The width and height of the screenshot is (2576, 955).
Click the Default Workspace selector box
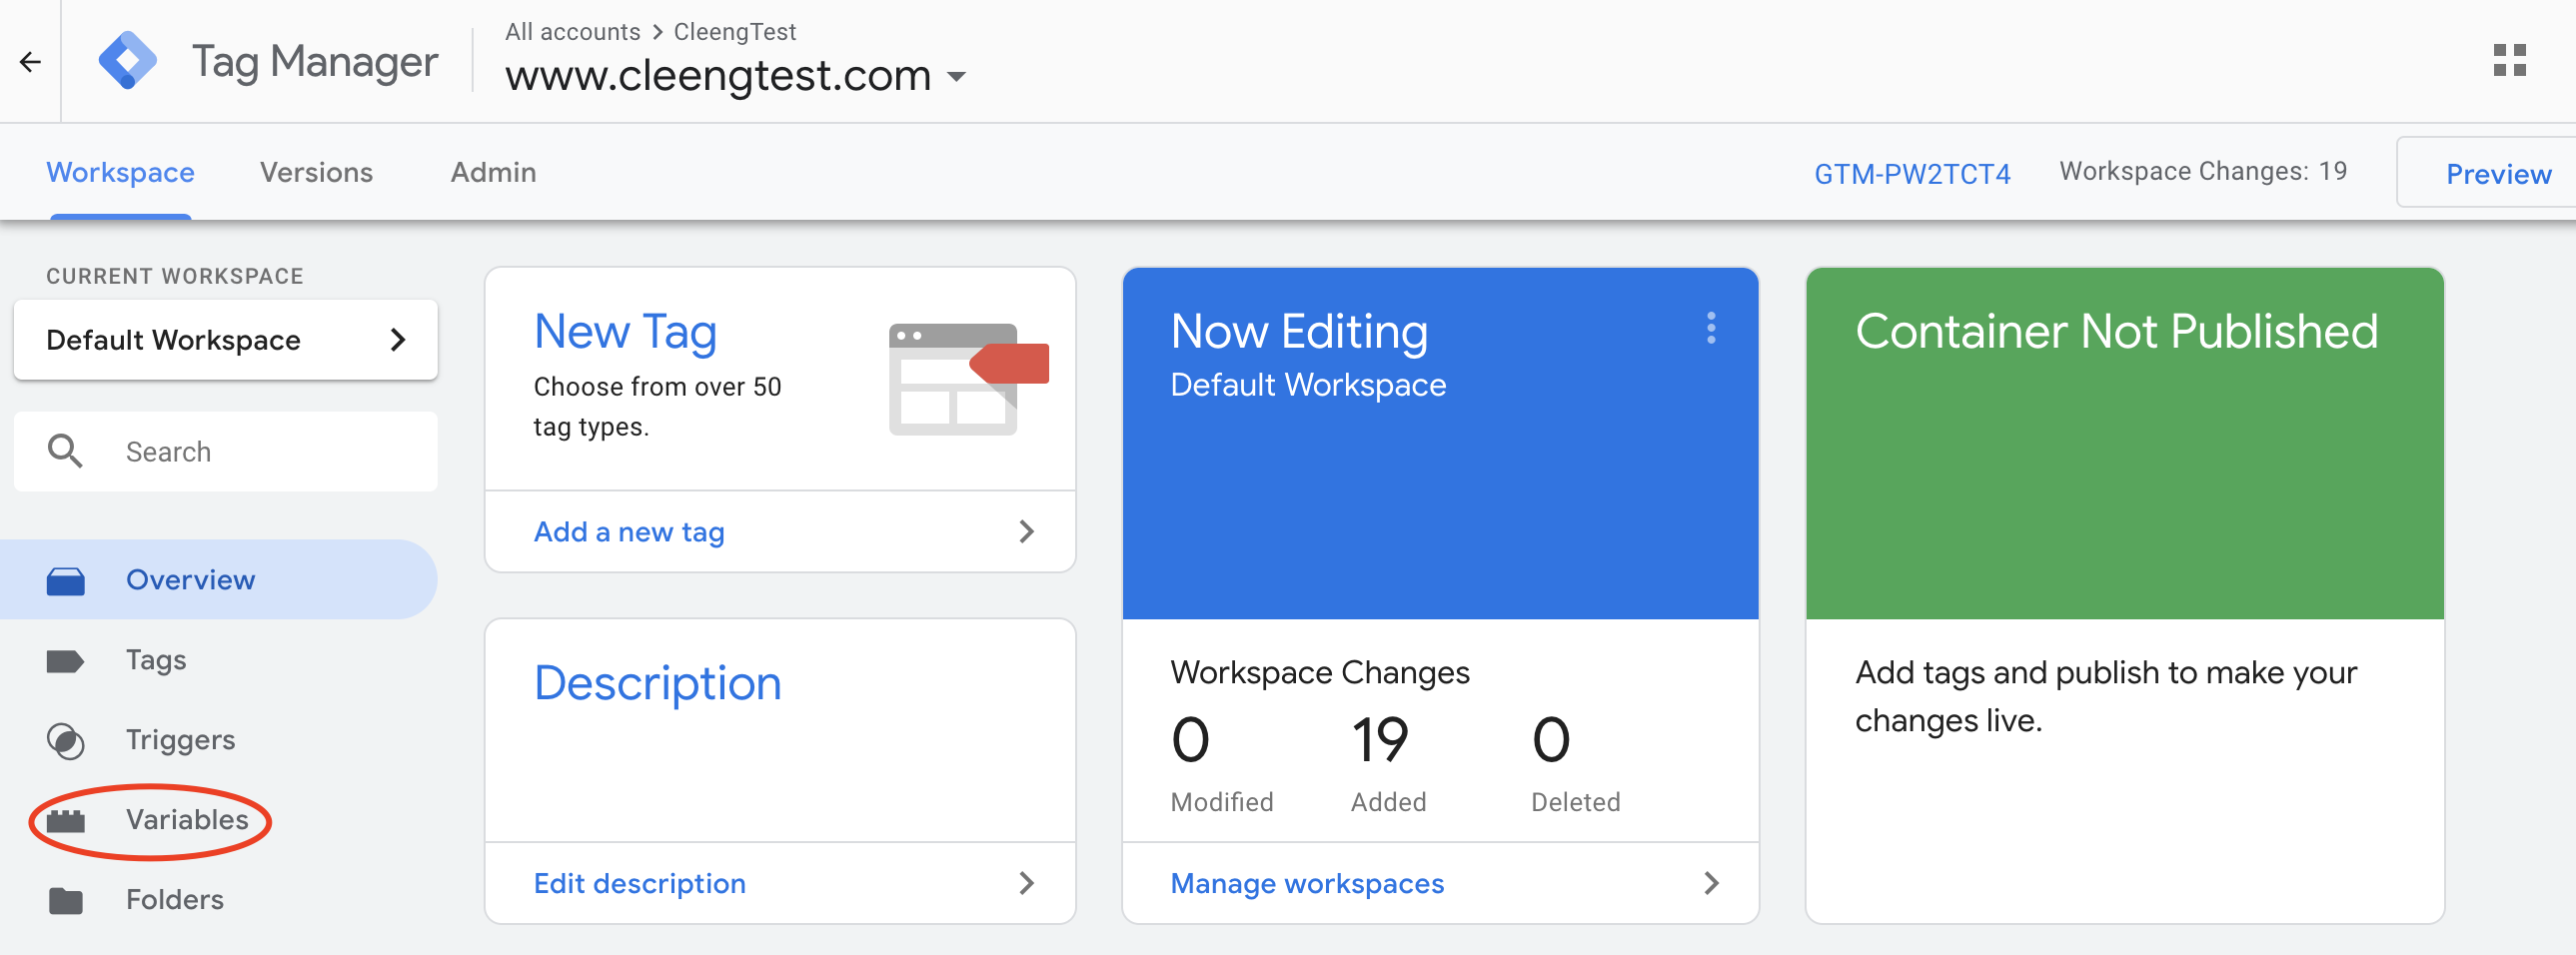pos(226,340)
